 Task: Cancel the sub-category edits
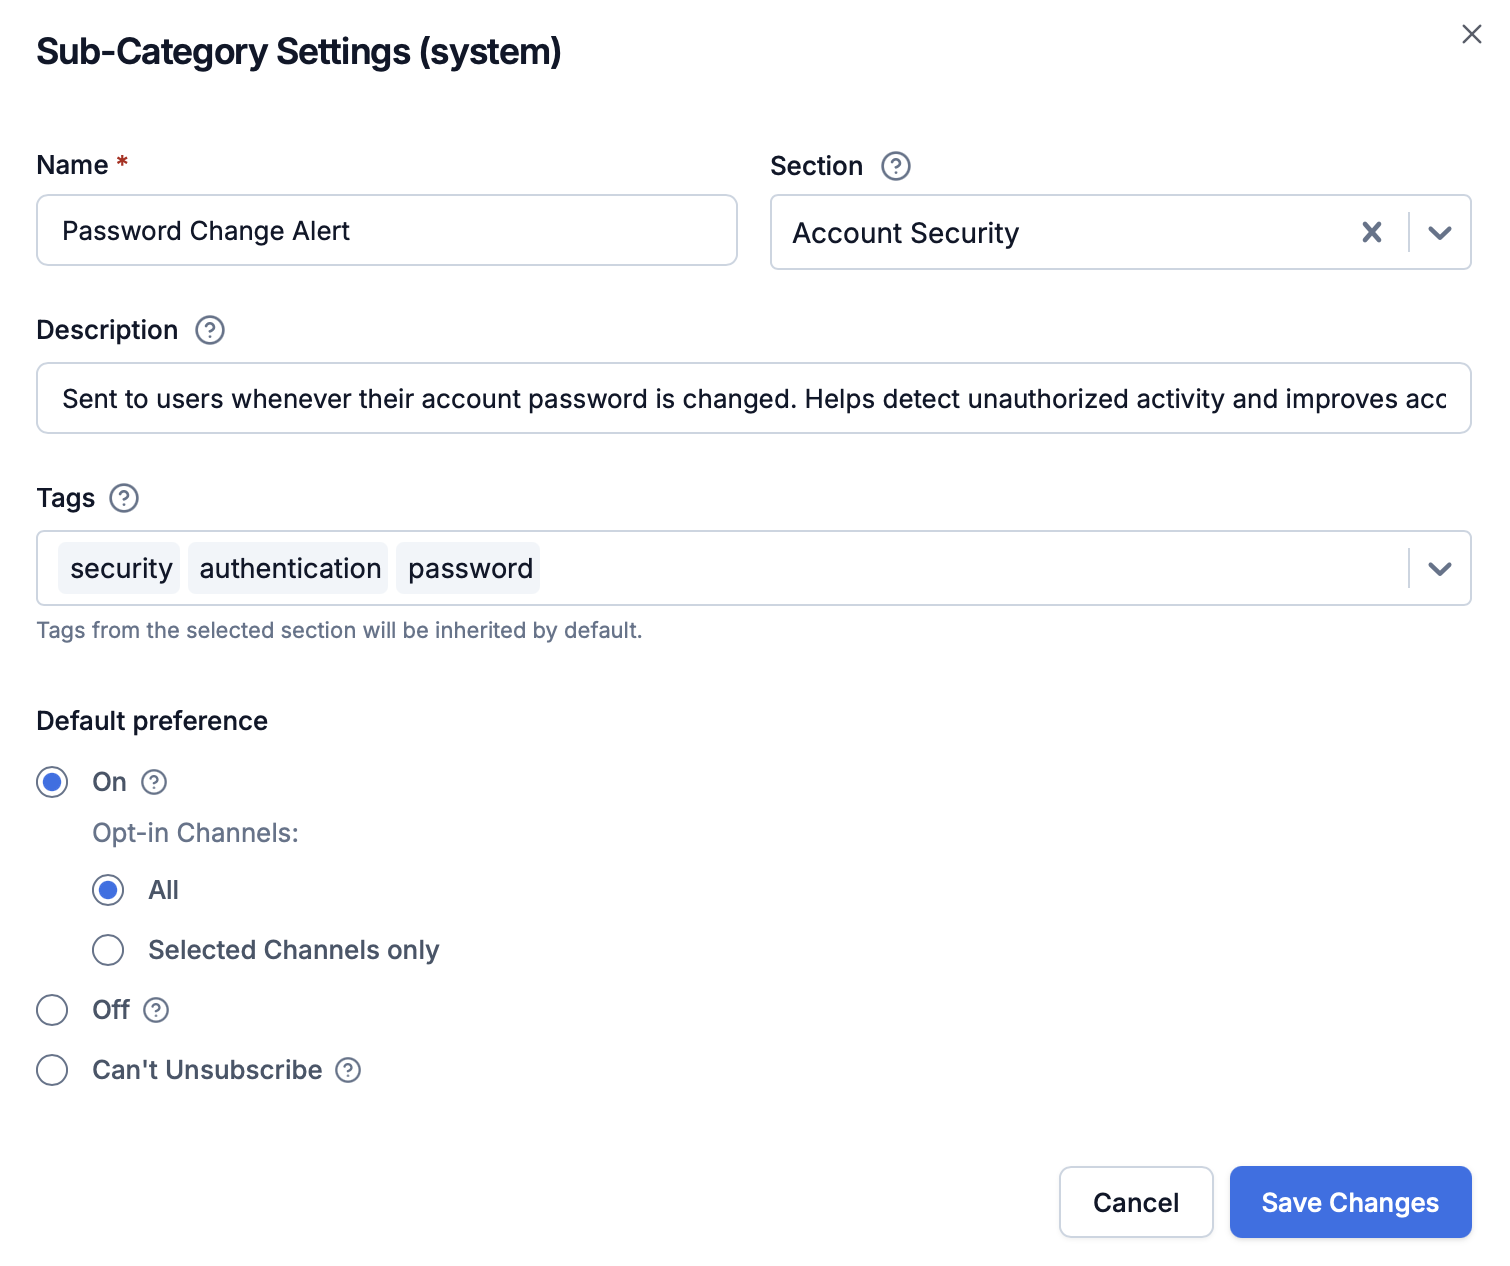click(x=1135, y=1202)
